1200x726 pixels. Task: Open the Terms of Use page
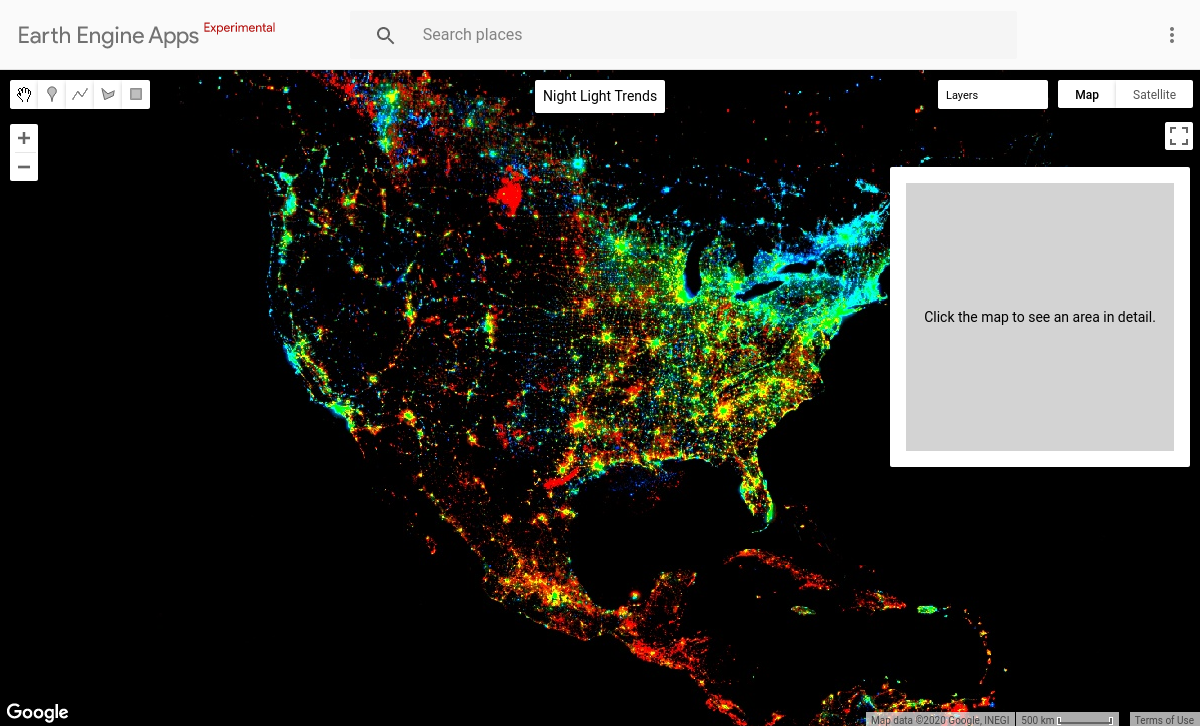[1163, 719]
